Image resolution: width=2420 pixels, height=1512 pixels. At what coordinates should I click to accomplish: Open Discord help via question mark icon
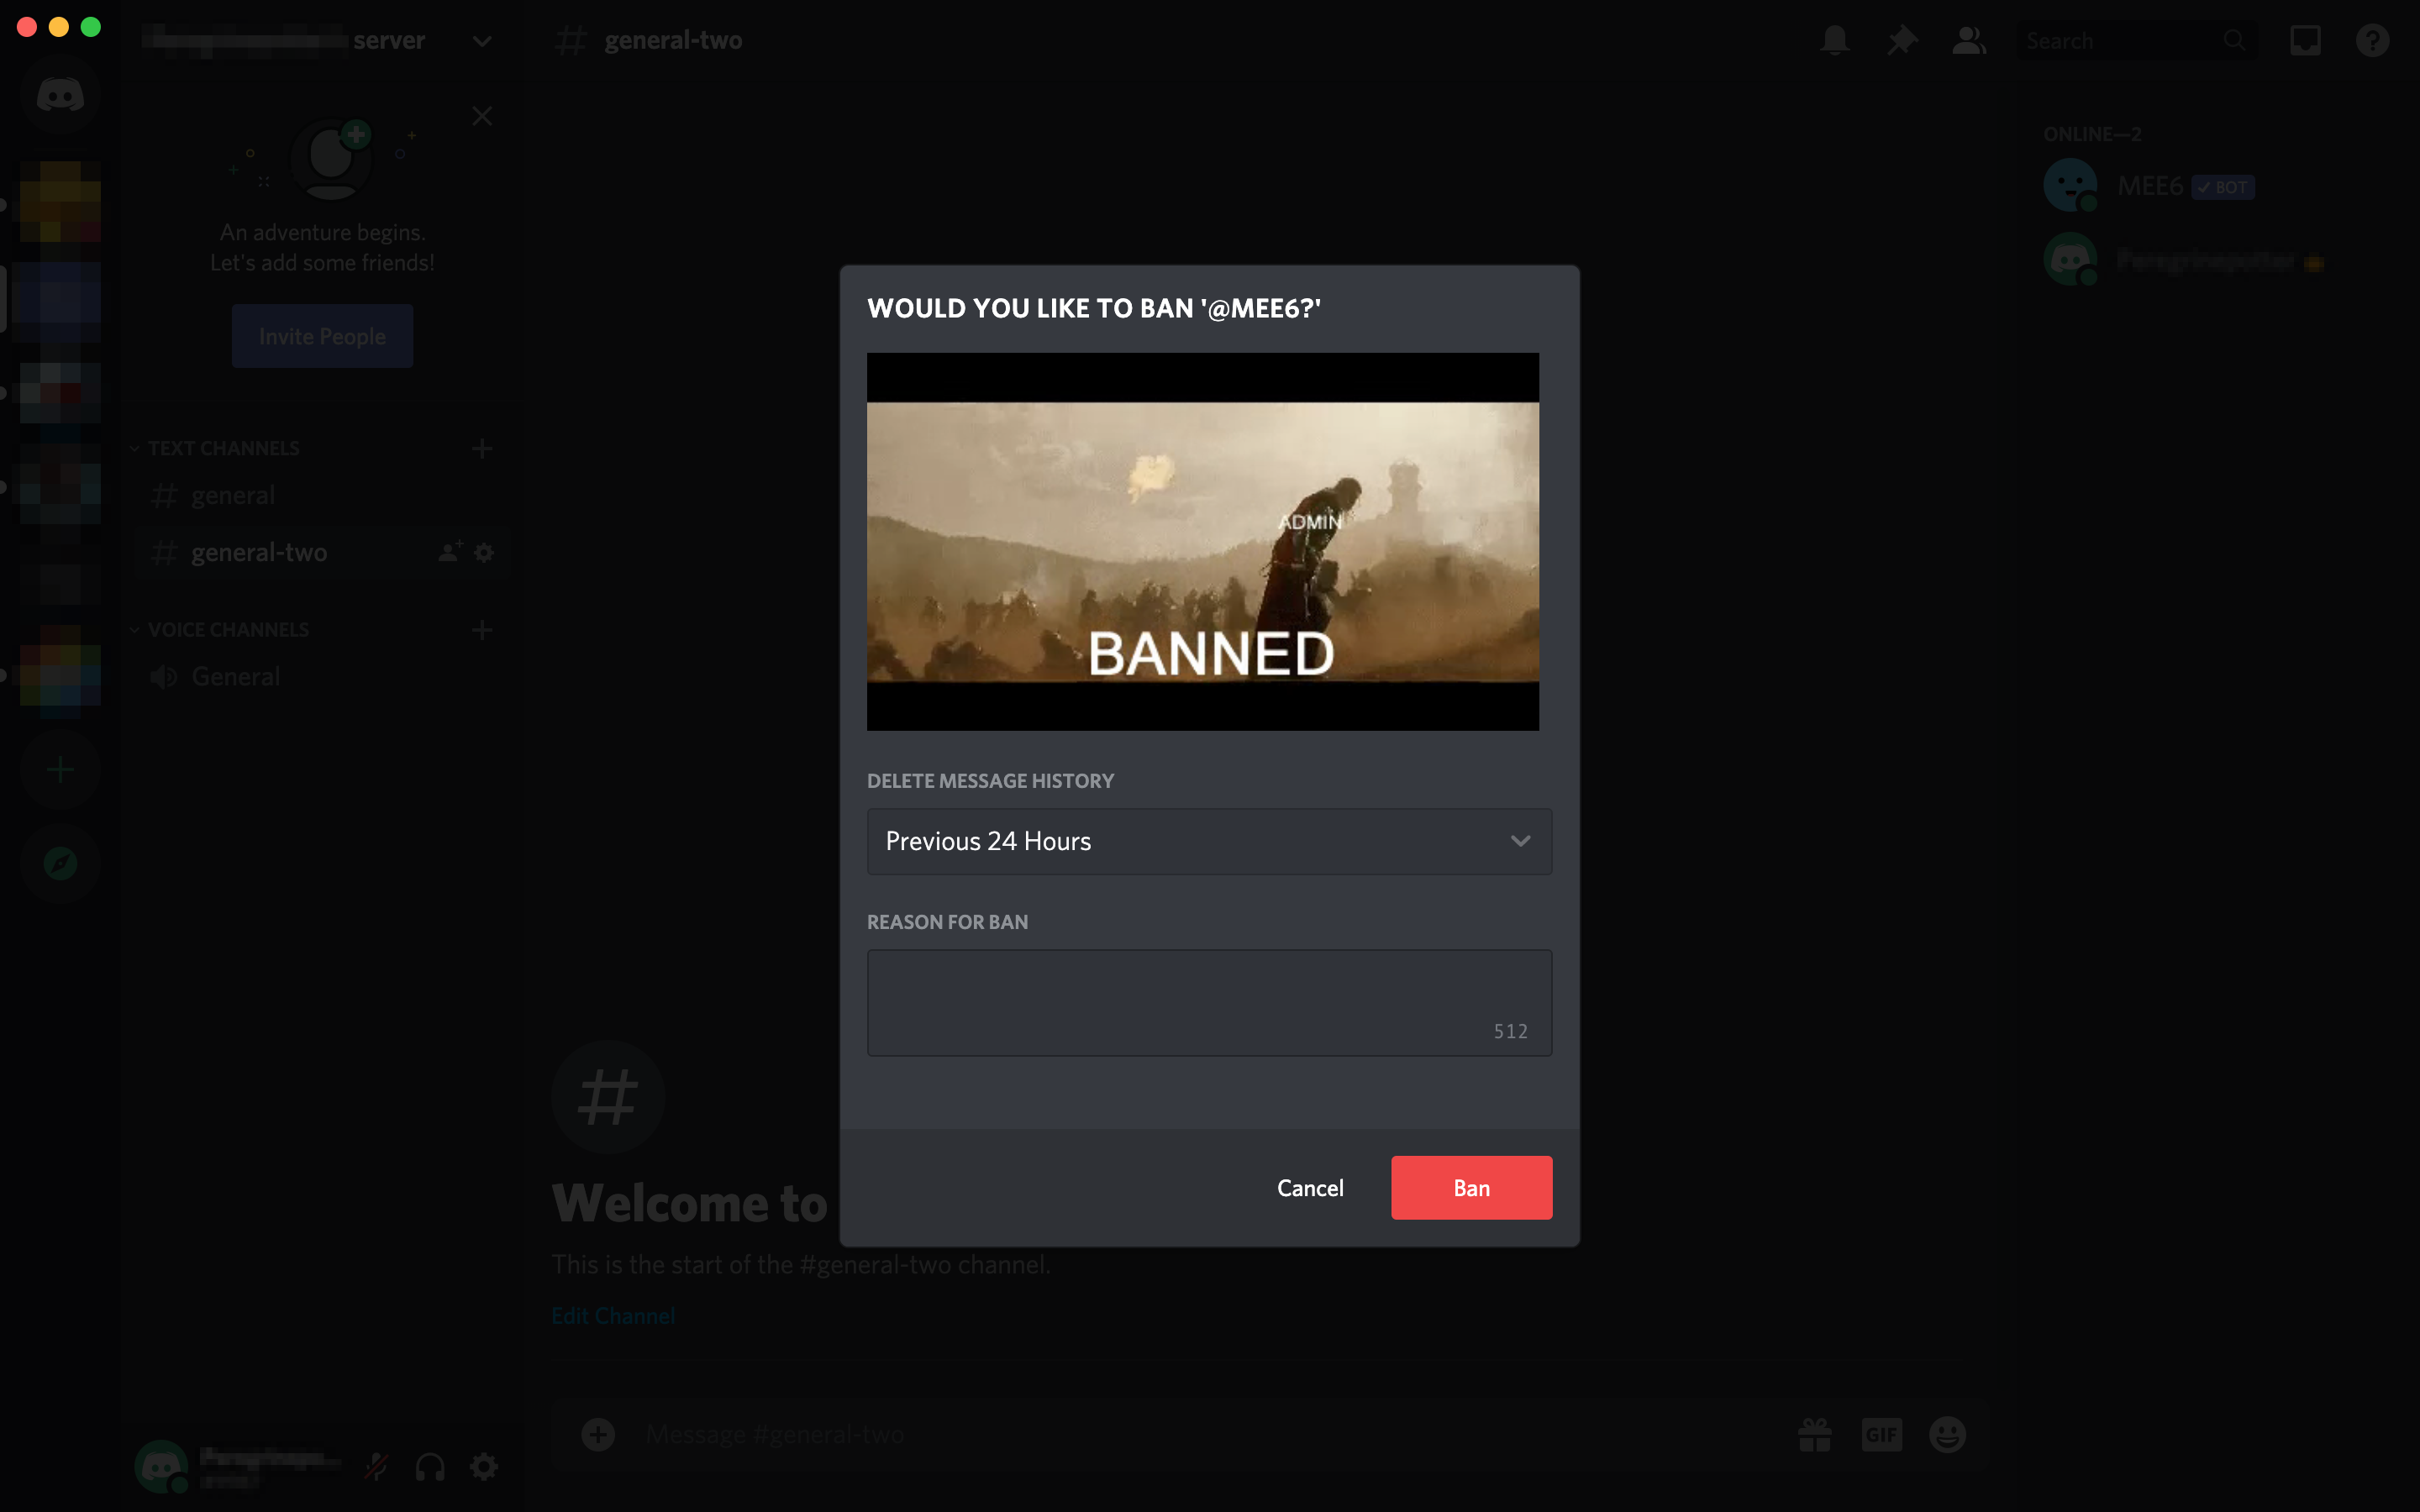click(2373, 40)
